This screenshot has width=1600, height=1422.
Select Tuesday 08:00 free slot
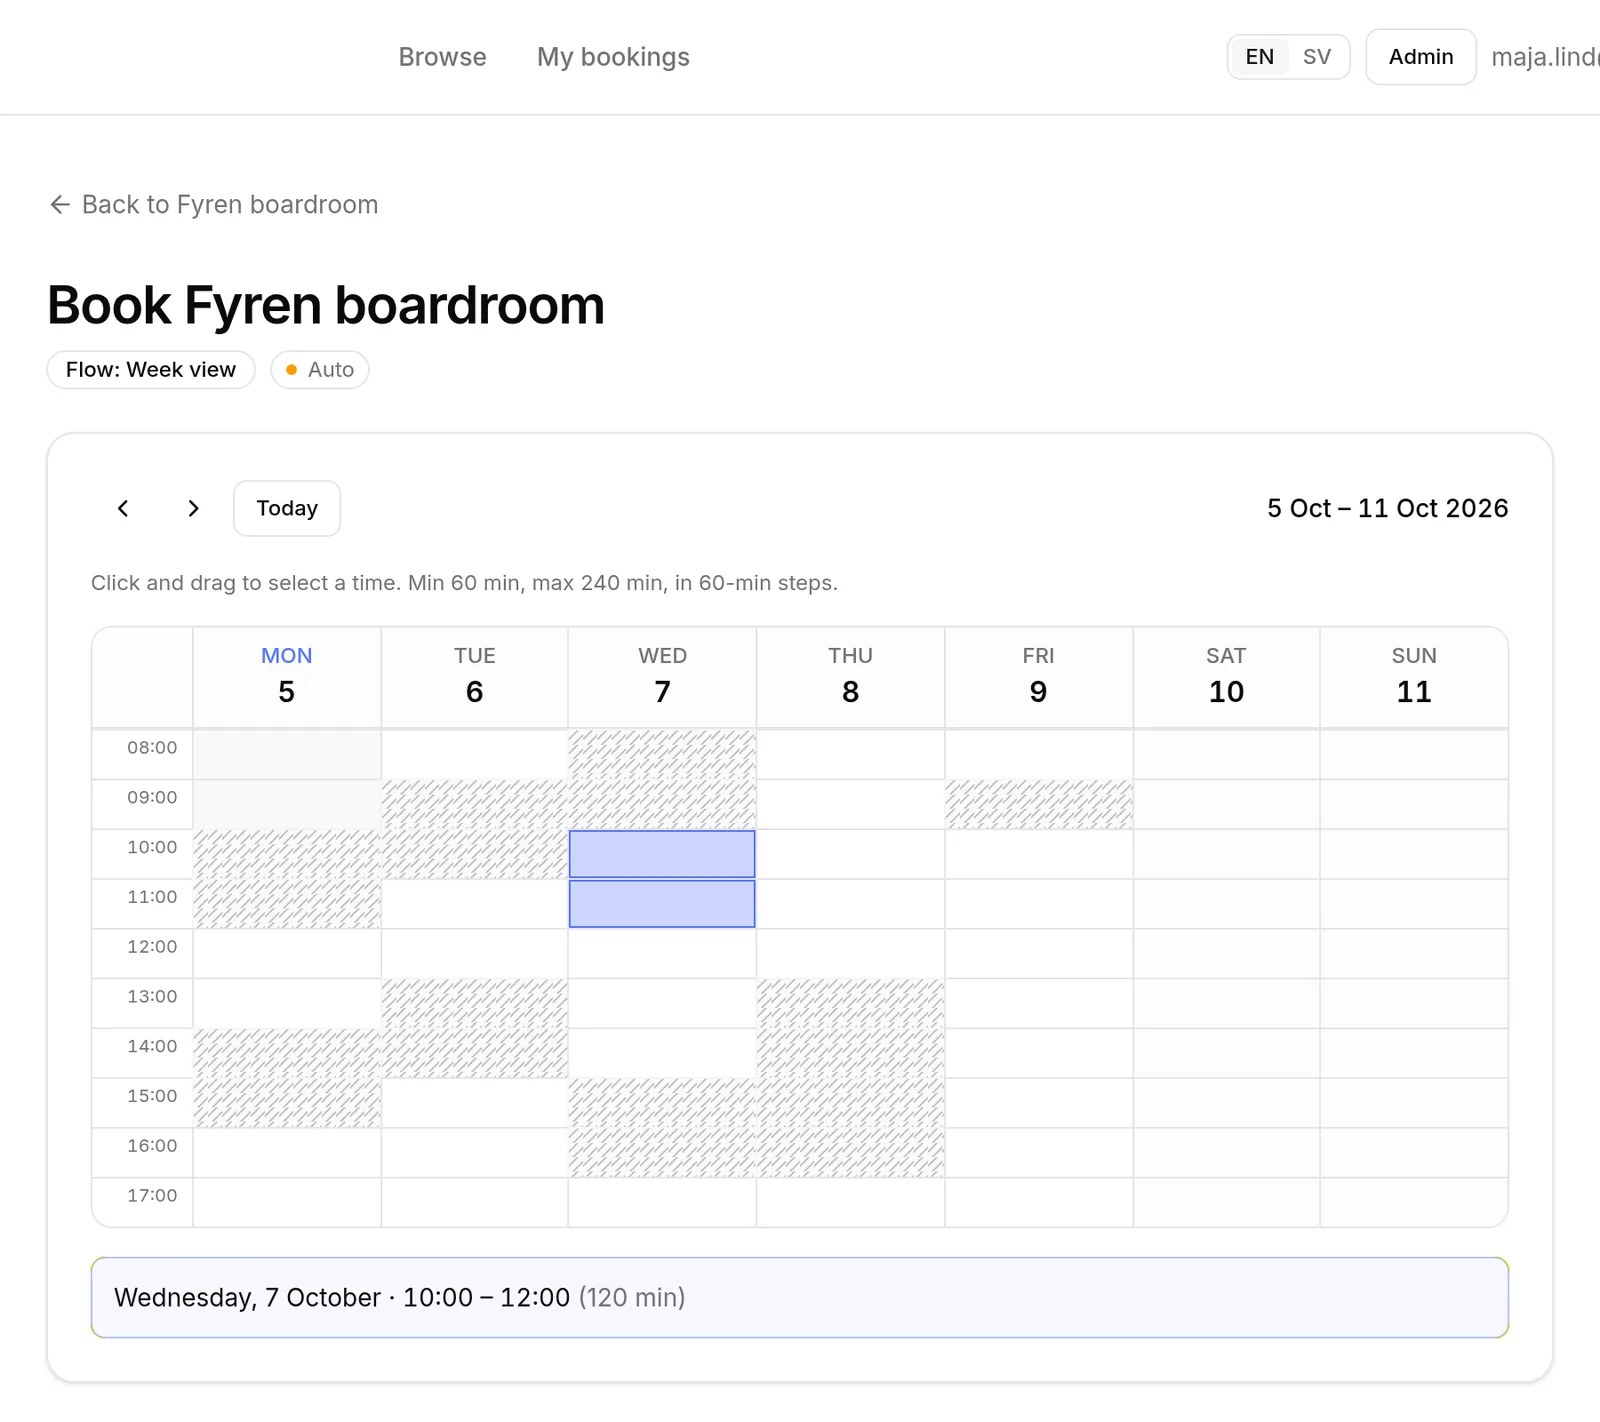click(x=475, y=754)
